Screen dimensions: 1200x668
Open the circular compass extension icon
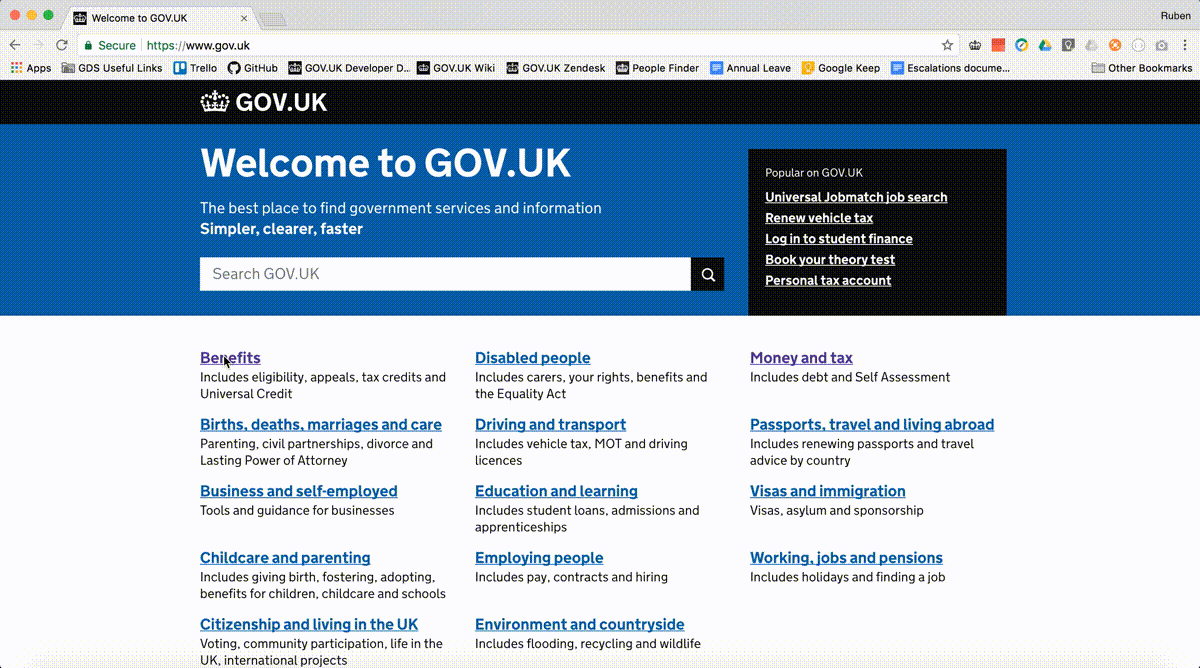click(1021, 45)
